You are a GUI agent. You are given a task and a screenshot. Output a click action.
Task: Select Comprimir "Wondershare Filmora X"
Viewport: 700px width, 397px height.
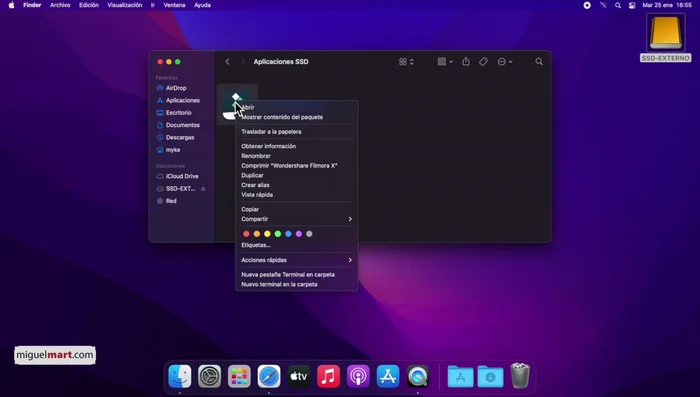click(x=296, y=166)
